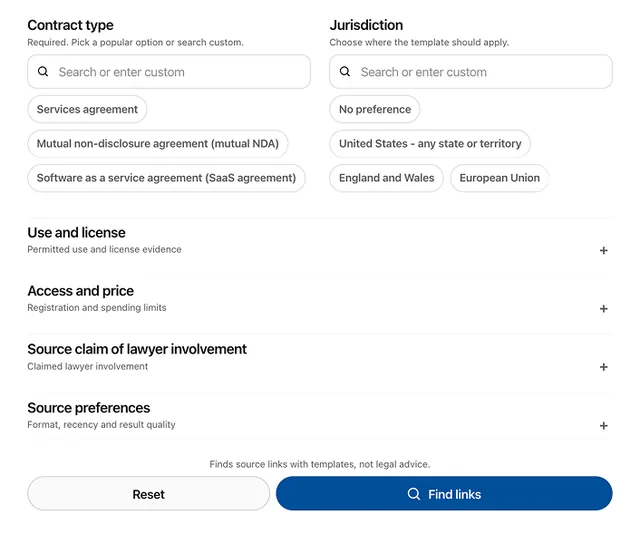This screenshot has width=640, height=534.
Task: Select the Mutual non-disclosure agreement chip
Action: (x=158, y=143)
